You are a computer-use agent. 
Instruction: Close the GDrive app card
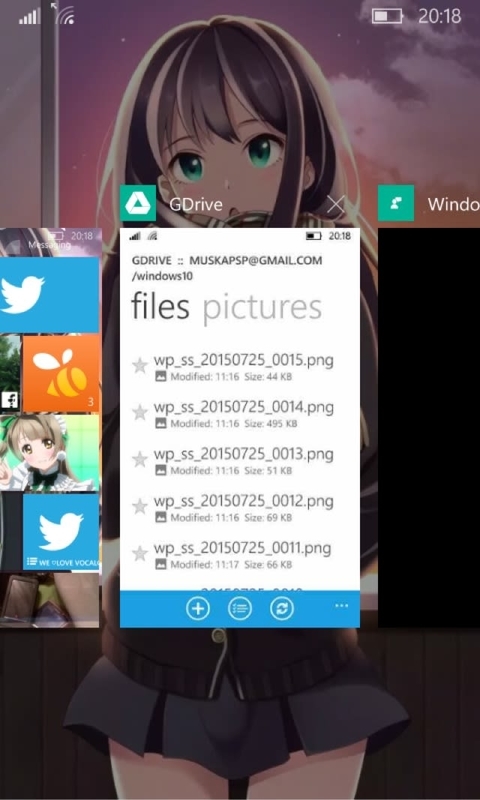(x=336, y=205)
